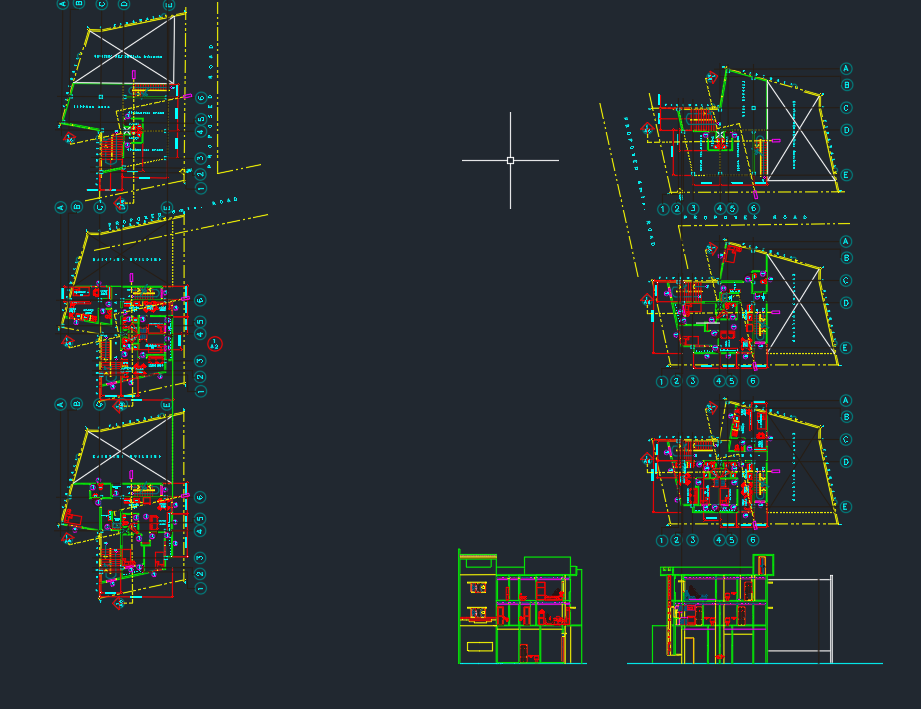Select the magenta marker right of the top-right plan
Image resolution: width=921 pixels, height=709 pixels.
775,141
